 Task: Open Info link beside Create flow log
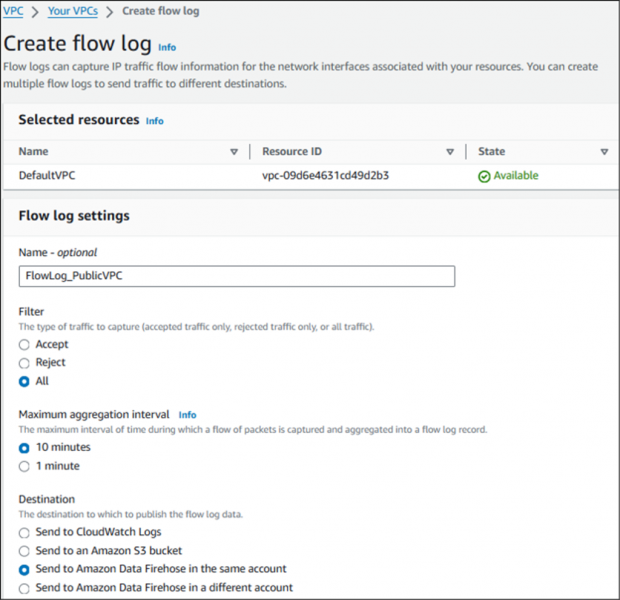coord(167,47)
